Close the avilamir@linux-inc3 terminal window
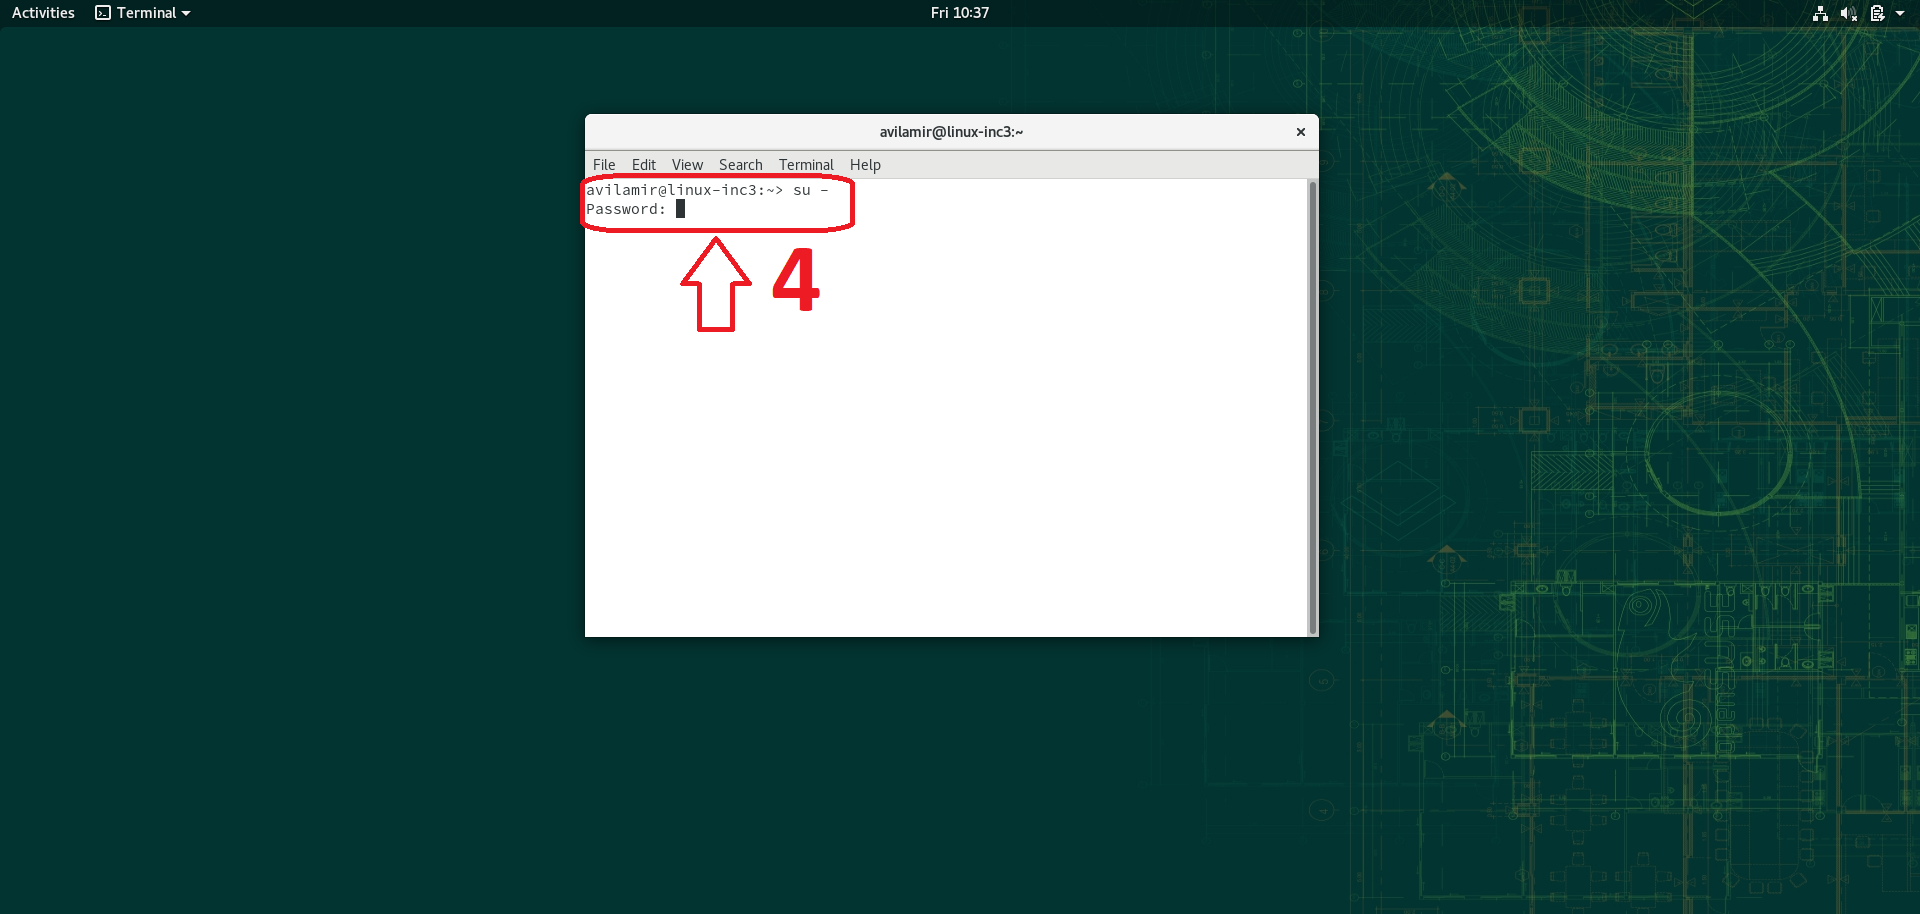 [x=1300, y=132]
